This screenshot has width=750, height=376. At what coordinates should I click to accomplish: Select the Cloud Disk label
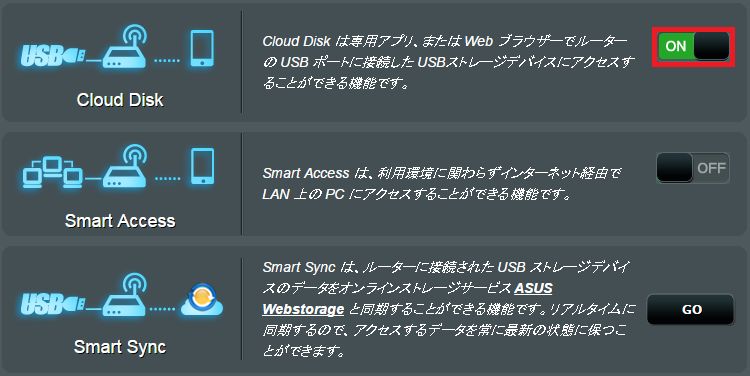point(120,100)
